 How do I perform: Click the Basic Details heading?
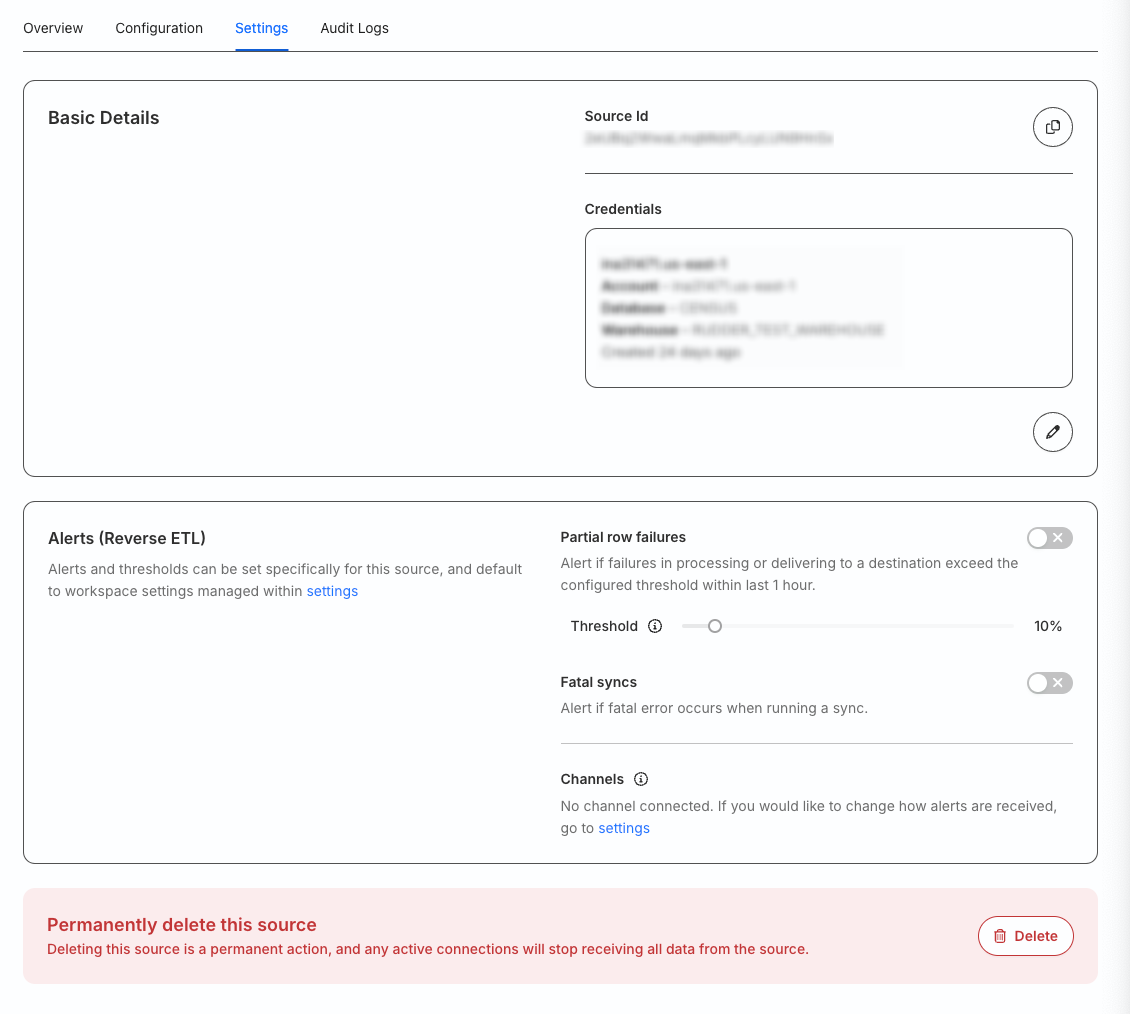click(x=104, y=117)
